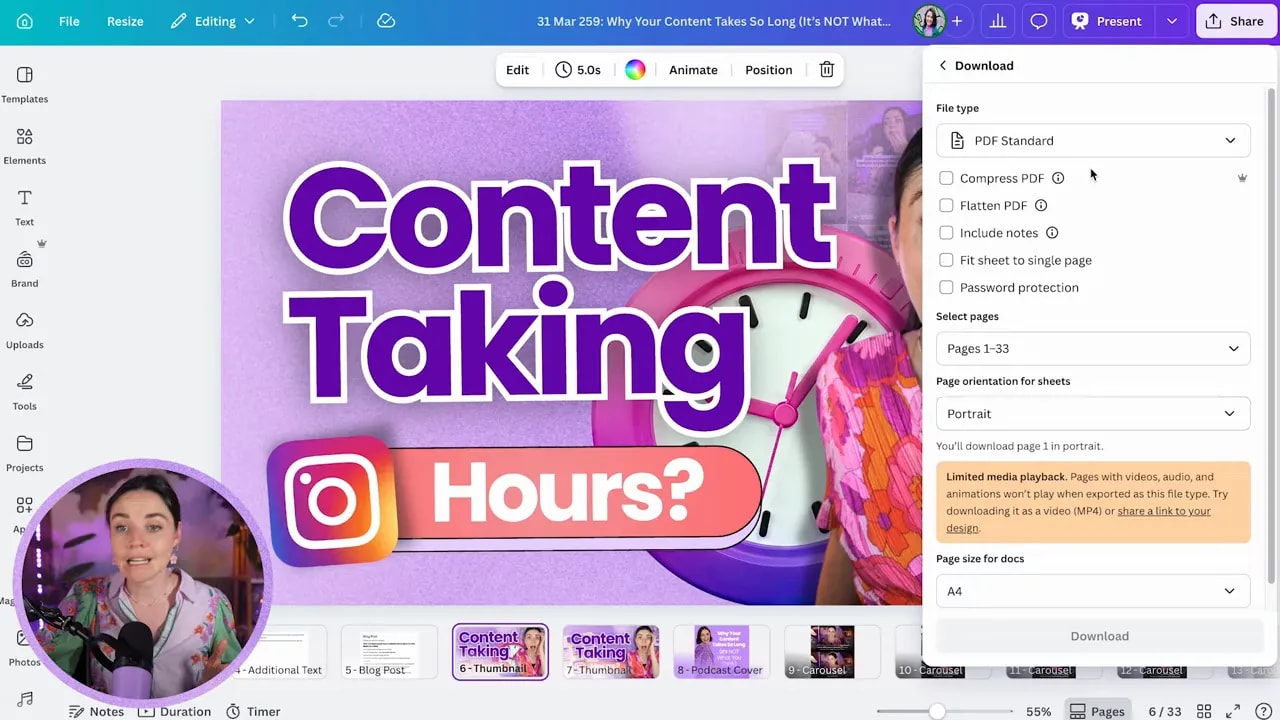Select the 7 - Thumbnail page
Screen dimensions: 1280x720
(611, 652)
